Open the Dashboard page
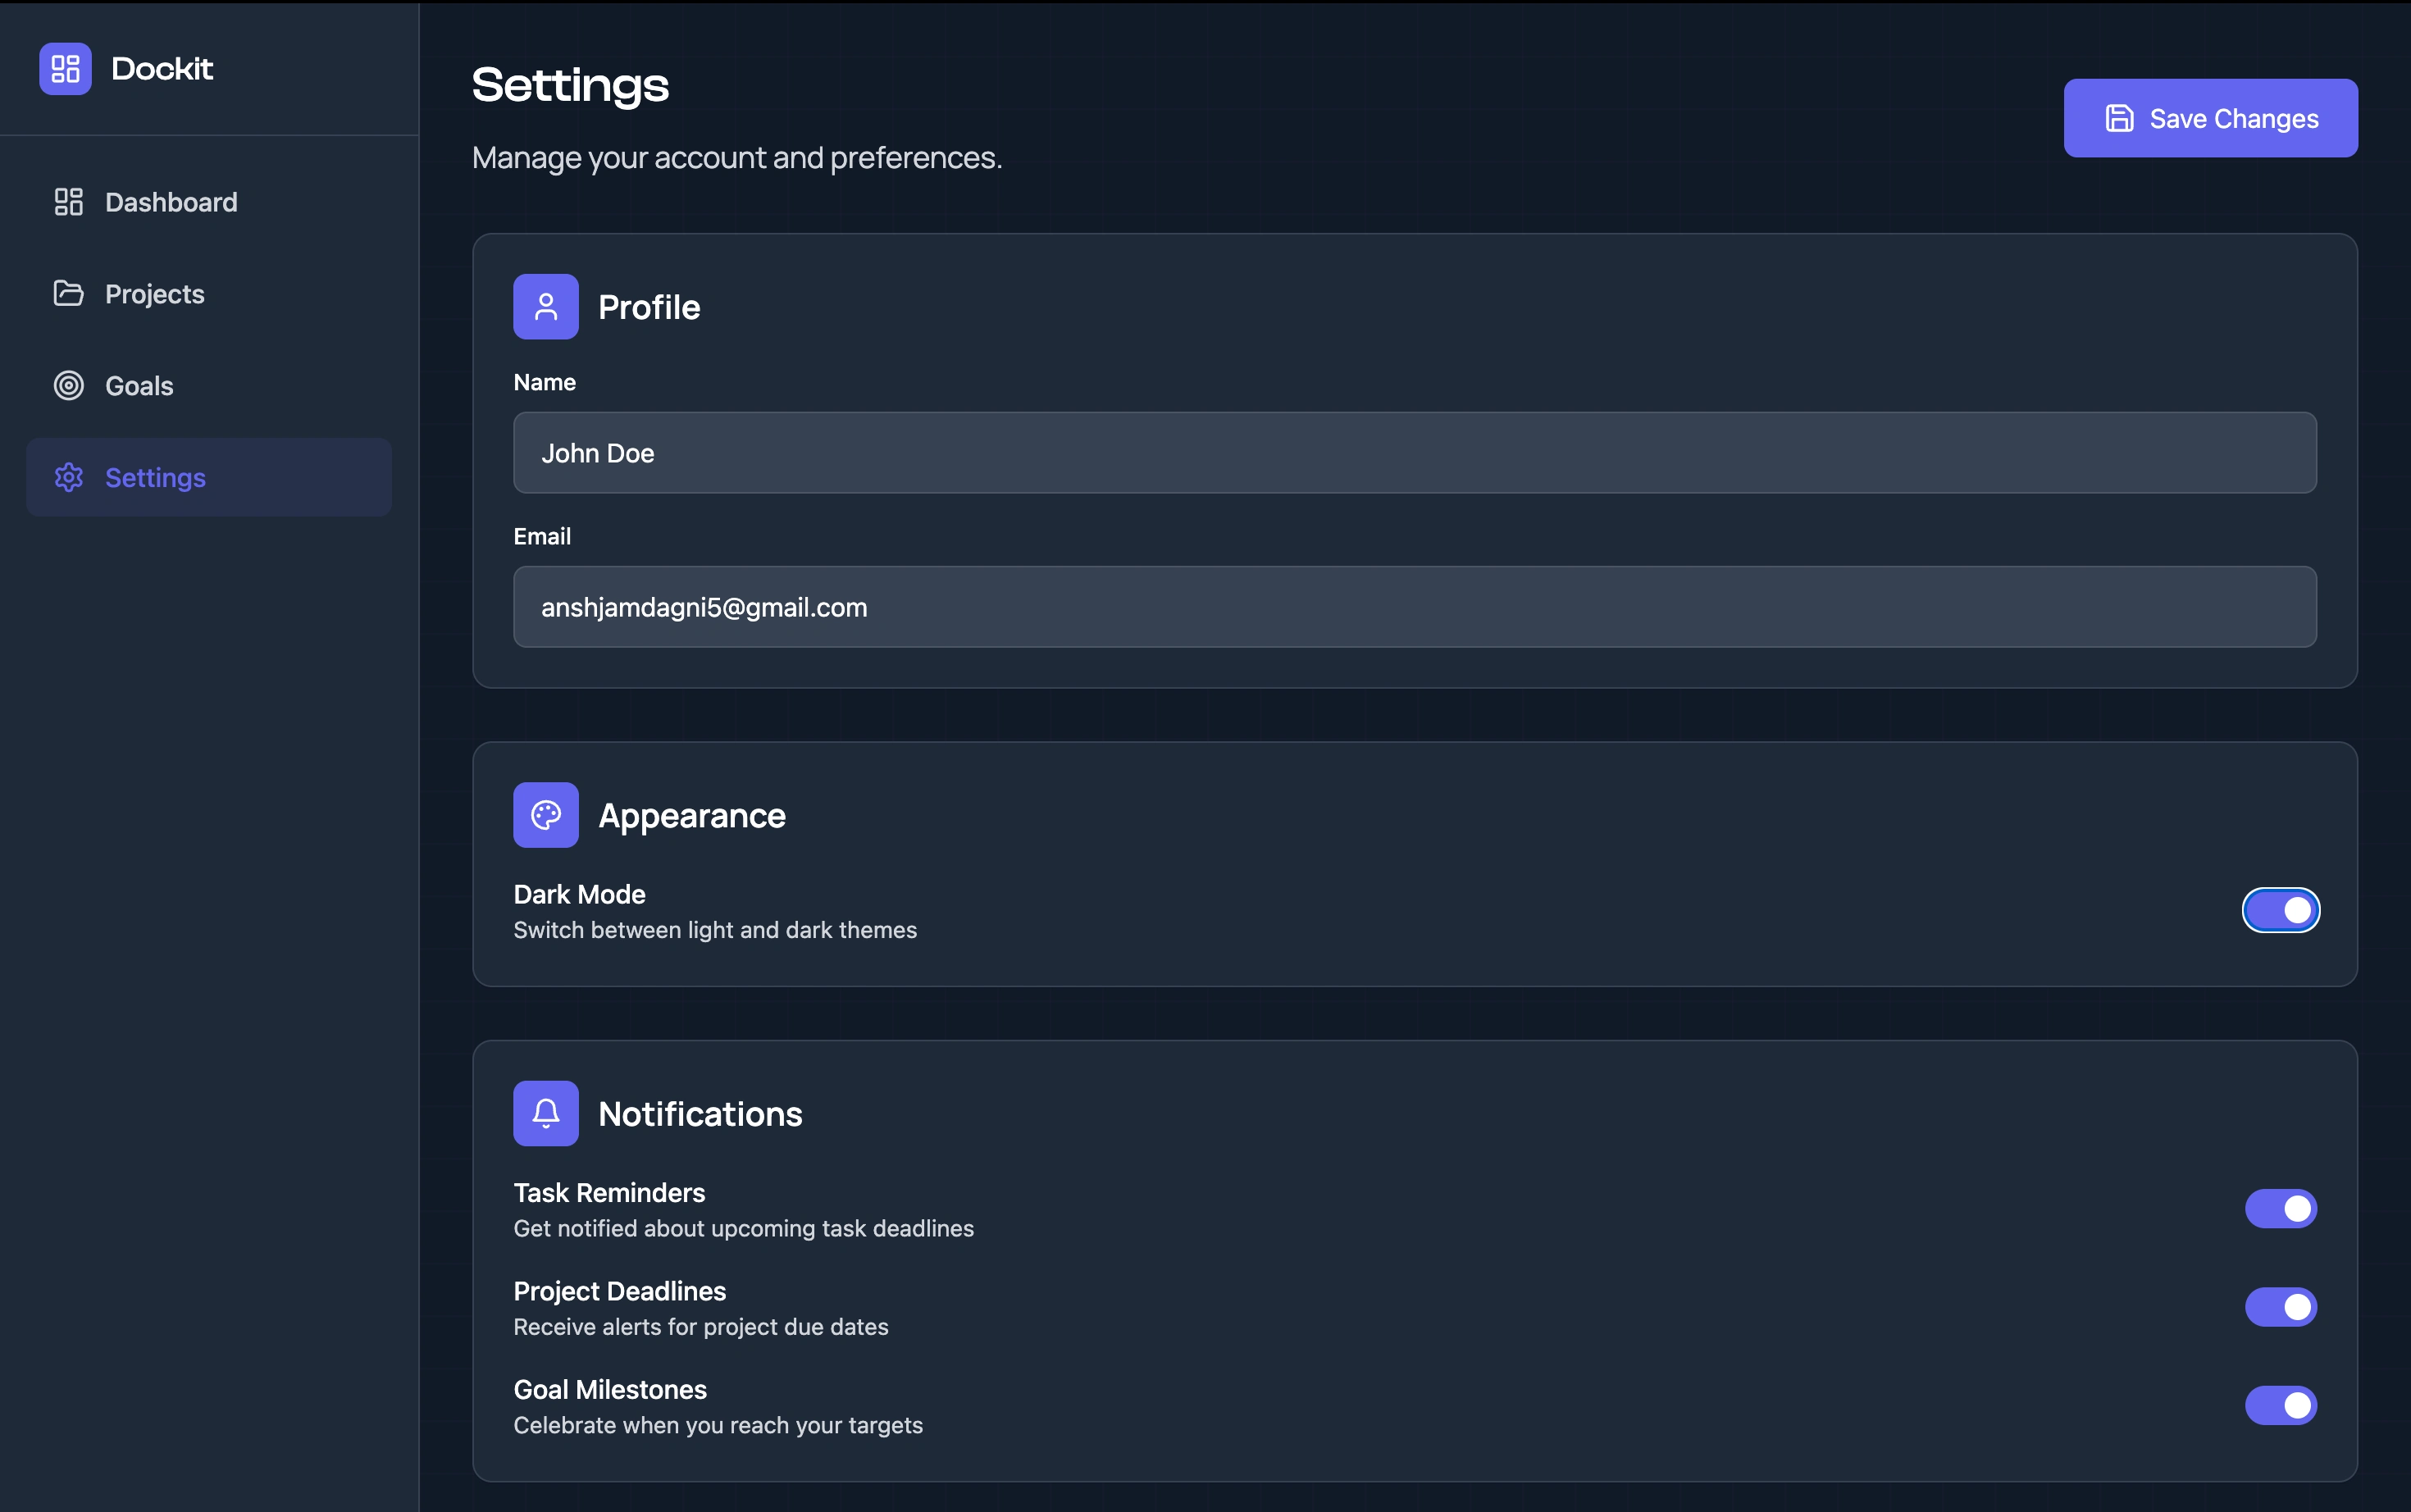 pos(209,202)
